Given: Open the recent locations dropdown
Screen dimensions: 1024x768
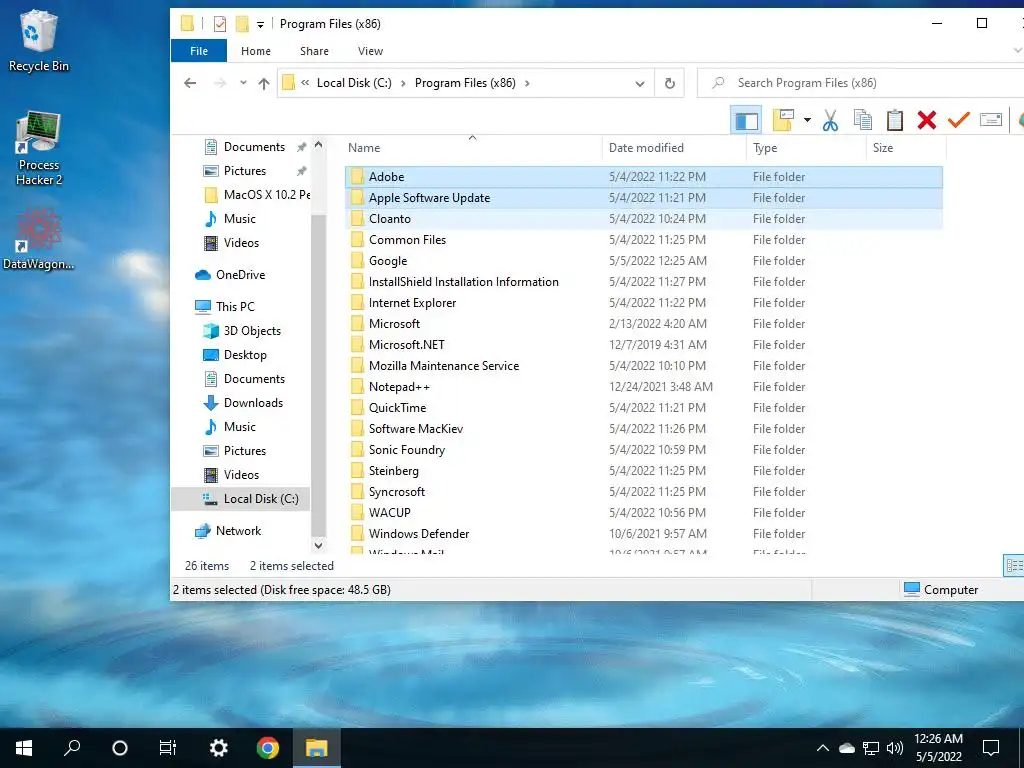Looking at the screenshot, I should (x=243, y=83).
